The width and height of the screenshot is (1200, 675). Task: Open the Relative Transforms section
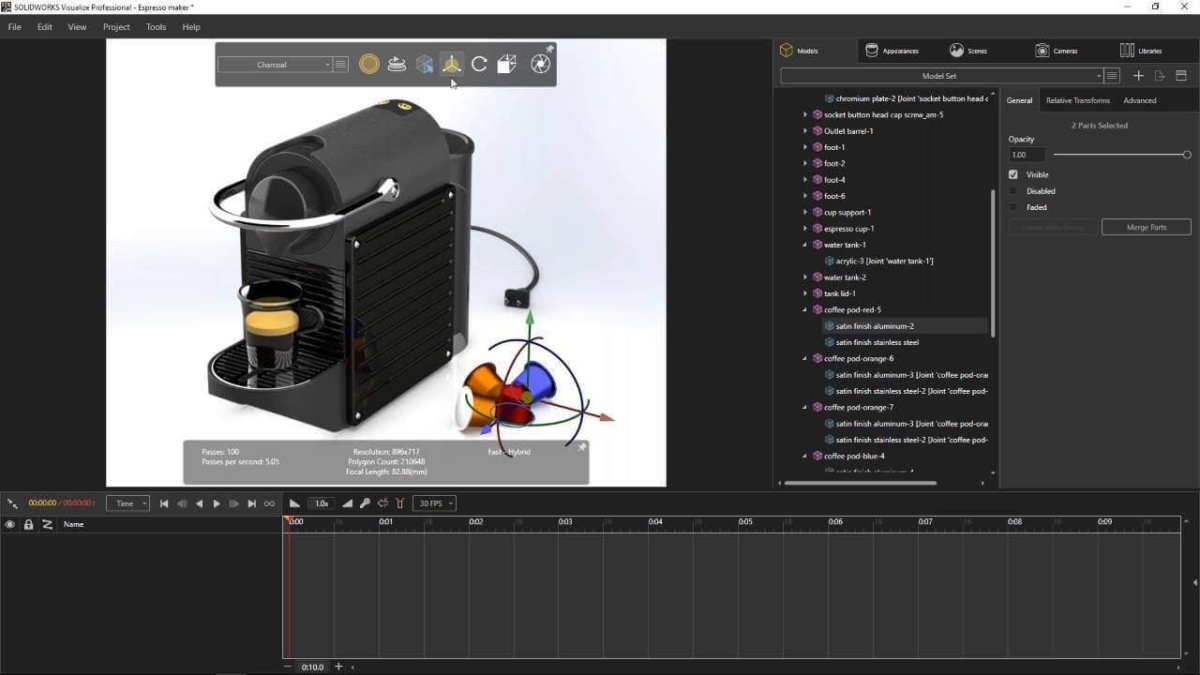(1078, 100)
